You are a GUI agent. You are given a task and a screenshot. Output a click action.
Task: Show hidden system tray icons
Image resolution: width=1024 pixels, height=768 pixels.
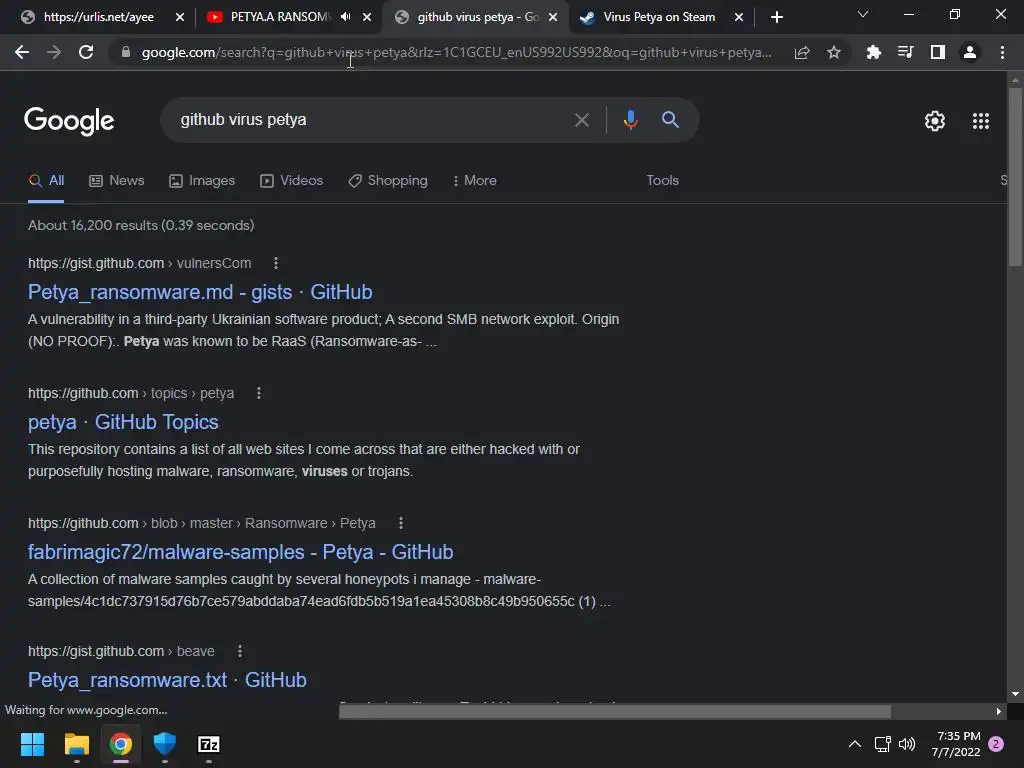[854, 744]
